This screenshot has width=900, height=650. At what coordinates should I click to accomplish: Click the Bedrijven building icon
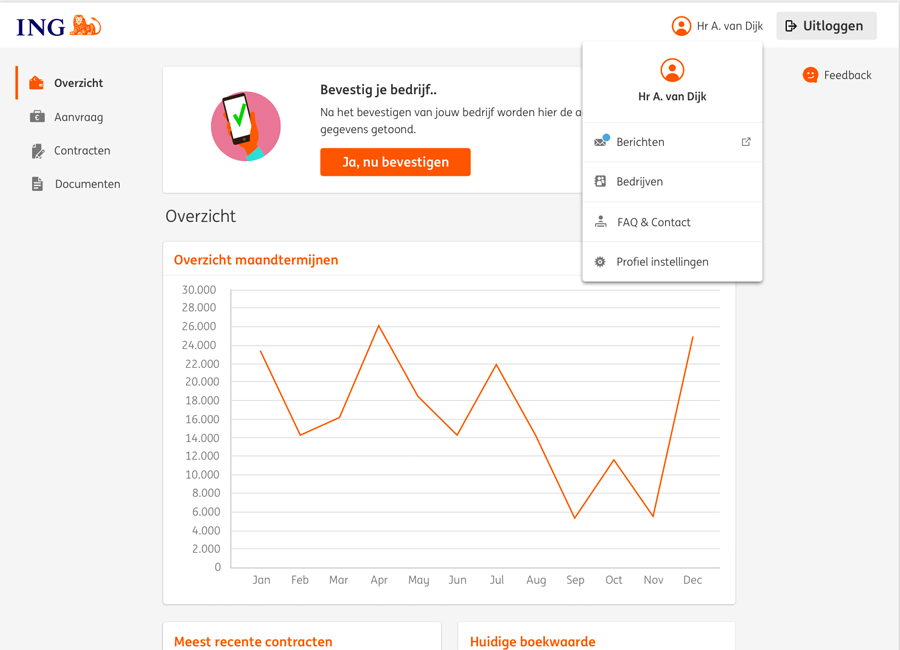600,182
